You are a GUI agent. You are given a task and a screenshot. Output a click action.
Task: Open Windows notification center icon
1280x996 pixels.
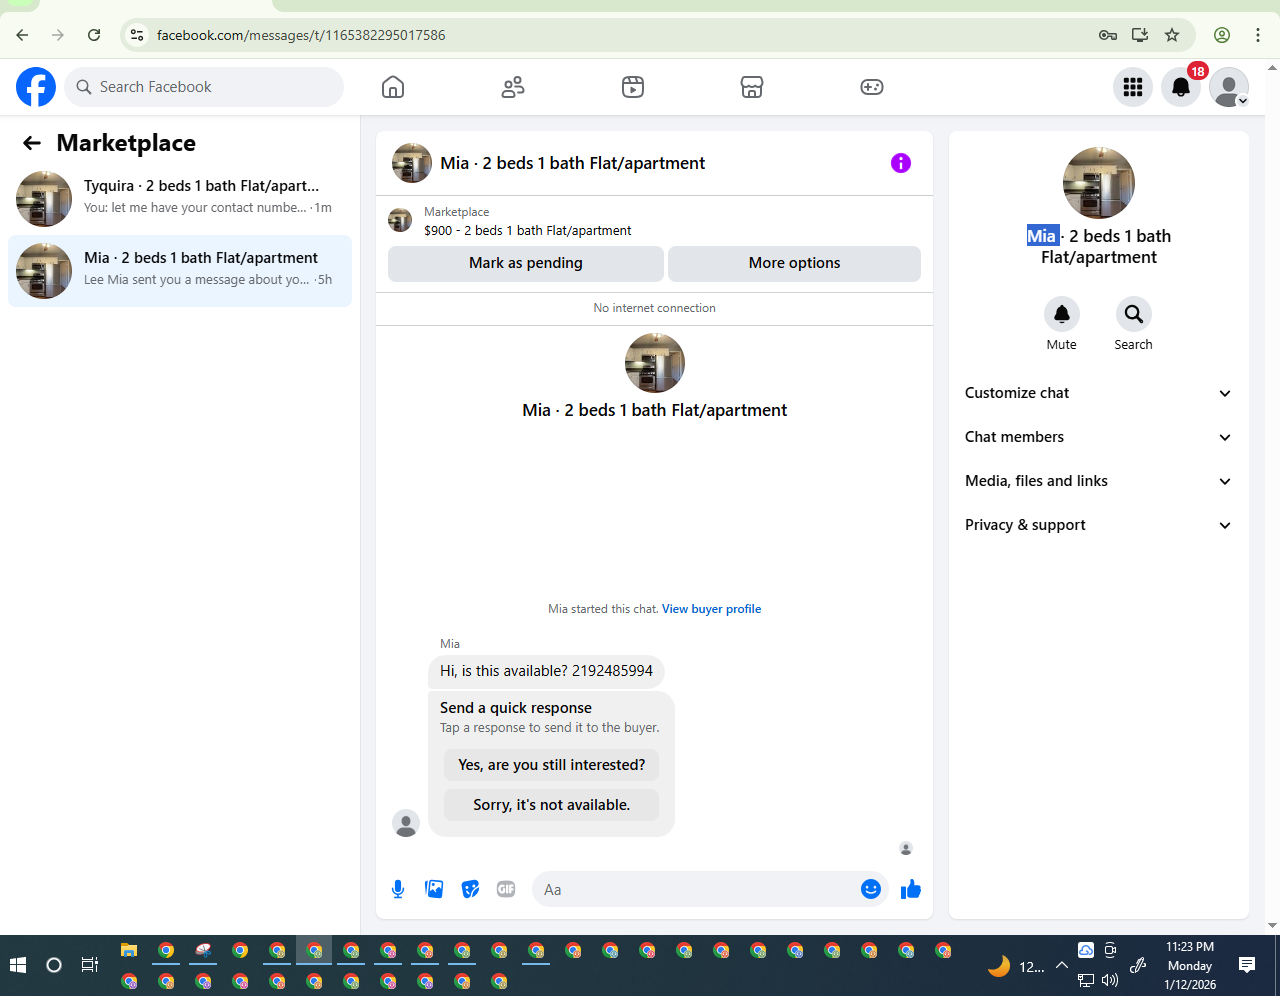(x=1247, y=965)
